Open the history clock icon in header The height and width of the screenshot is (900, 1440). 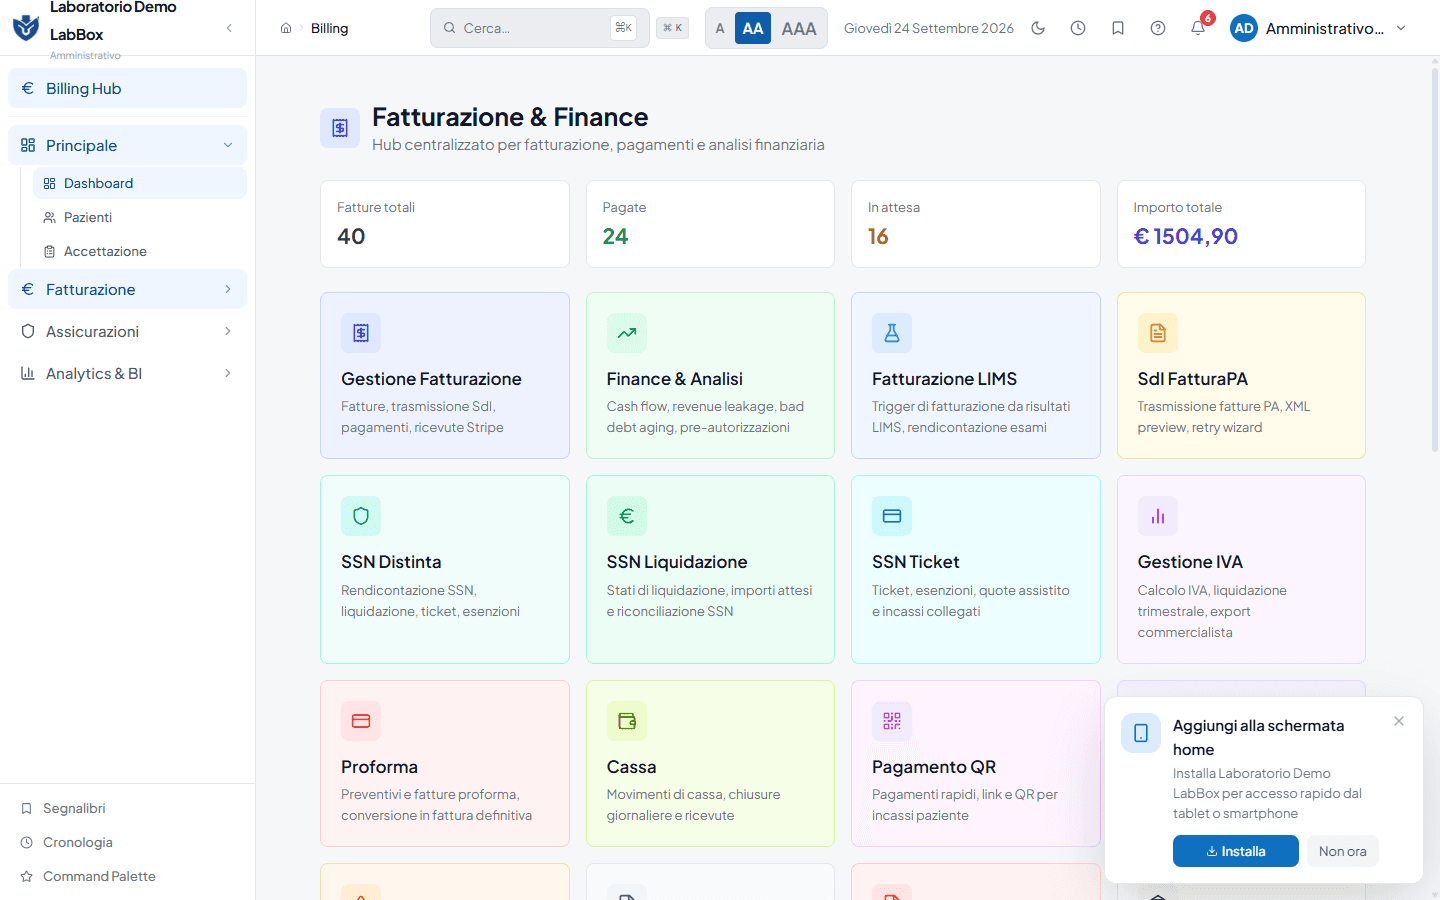pyautogui.click(x=1078, y=28)
